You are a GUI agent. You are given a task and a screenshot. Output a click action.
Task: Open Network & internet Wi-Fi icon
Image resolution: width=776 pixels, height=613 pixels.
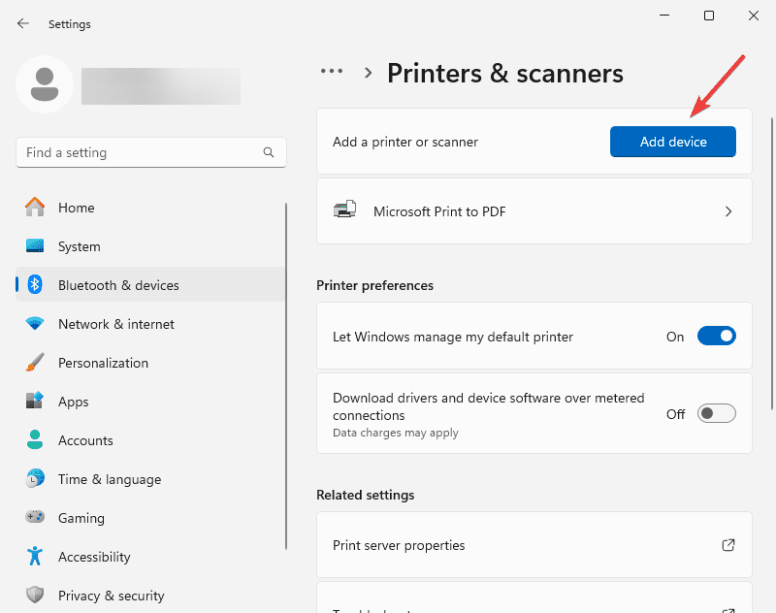click(x=35, y=324)
